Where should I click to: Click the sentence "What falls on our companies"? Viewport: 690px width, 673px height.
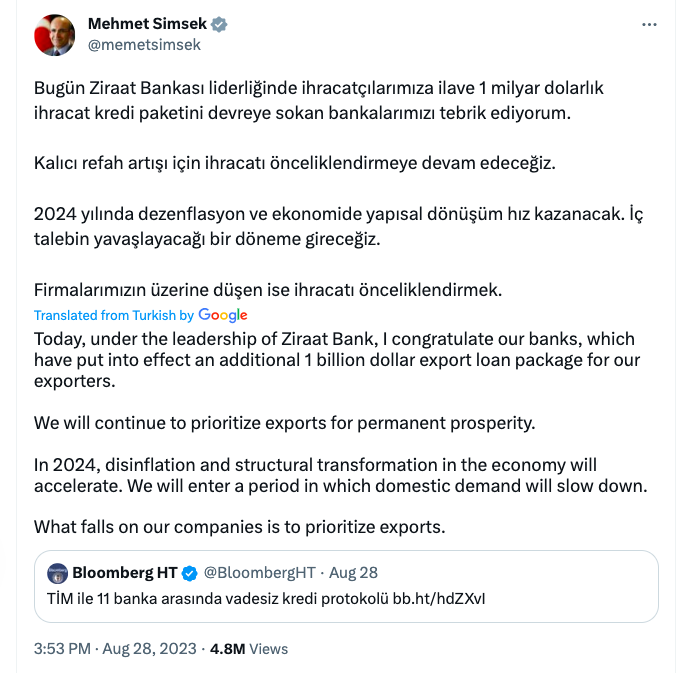click(x=239, y=526)
